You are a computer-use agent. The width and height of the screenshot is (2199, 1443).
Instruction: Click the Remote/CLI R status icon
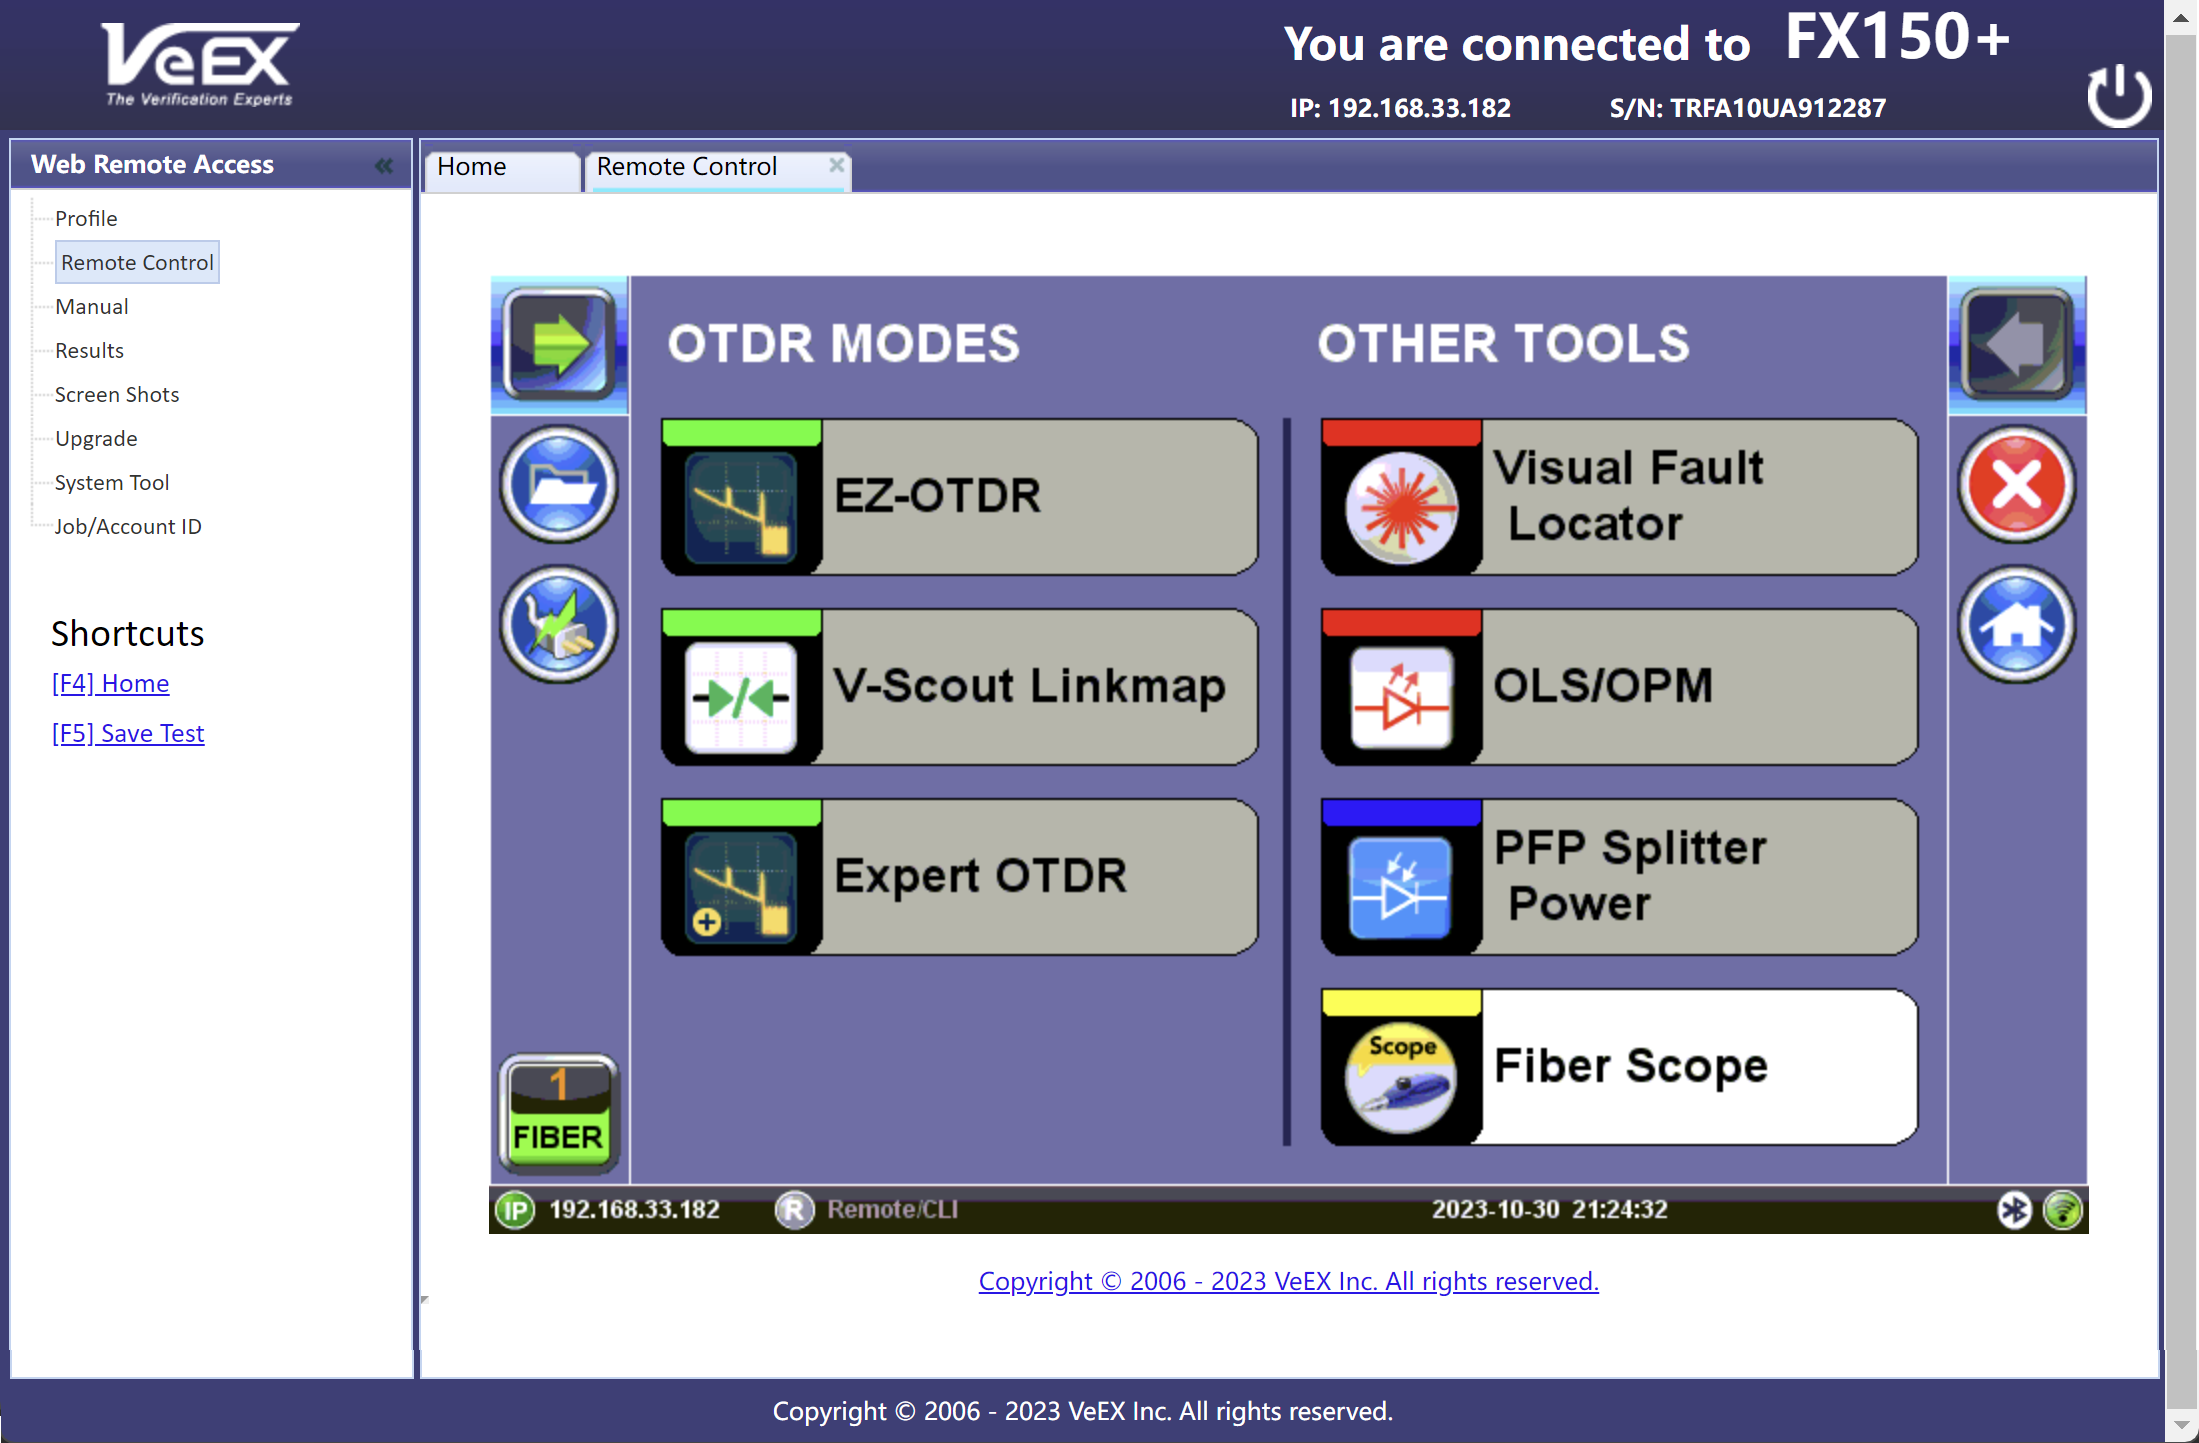coord(795,1210)
